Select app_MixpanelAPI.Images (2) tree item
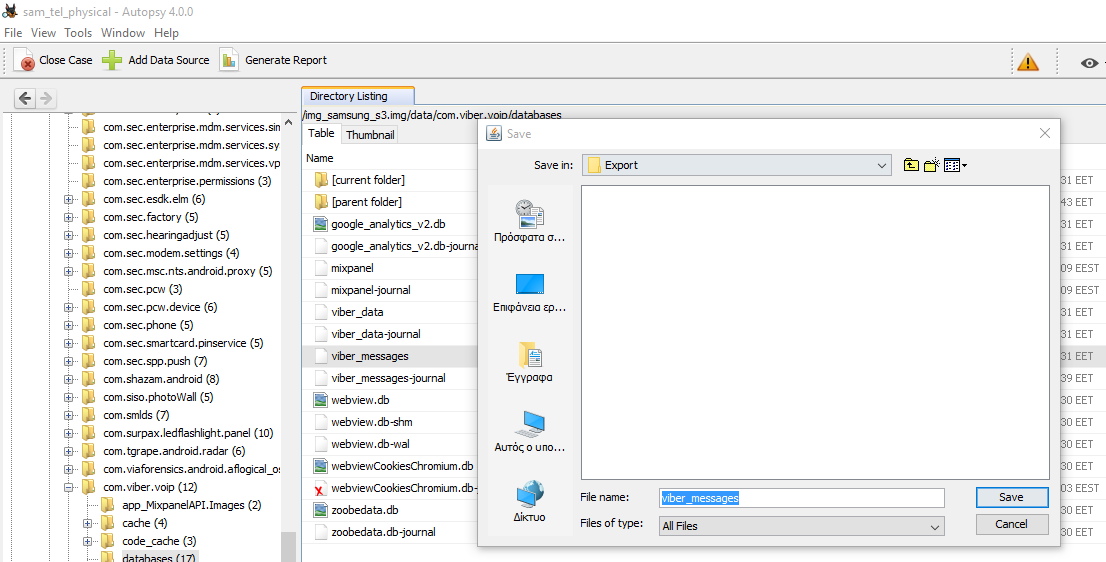Image resolution: width=1106 pixels, height=562 pixels. click(x=192, y=505)
